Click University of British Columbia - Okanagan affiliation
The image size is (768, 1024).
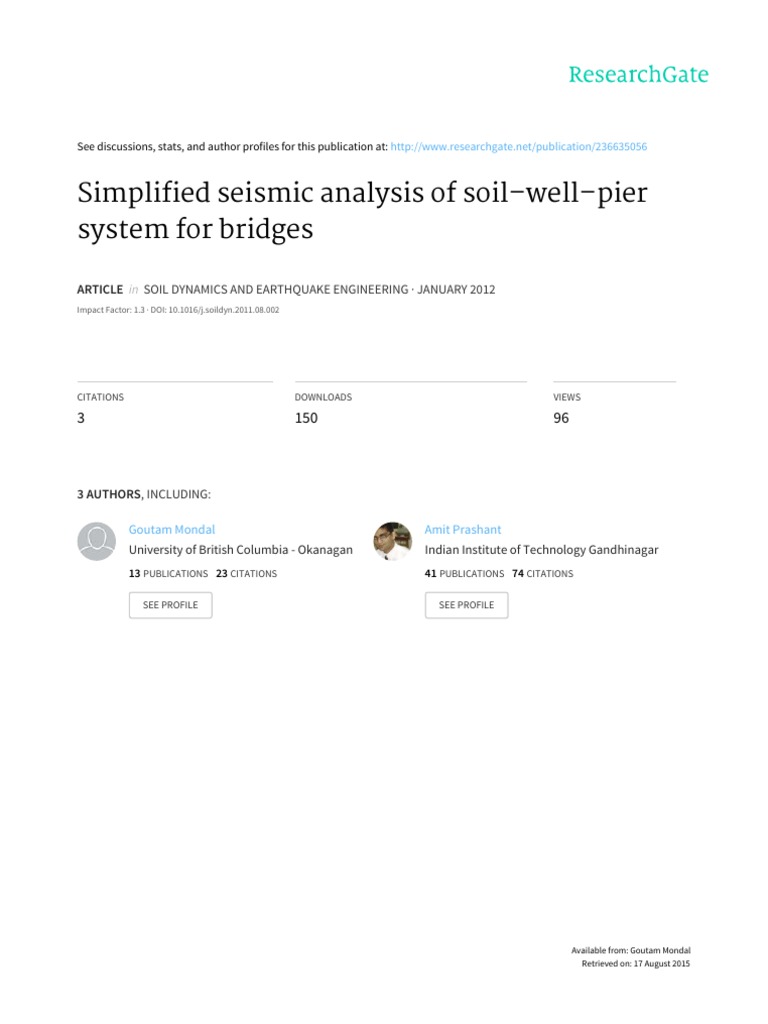[x=240, y=550]
